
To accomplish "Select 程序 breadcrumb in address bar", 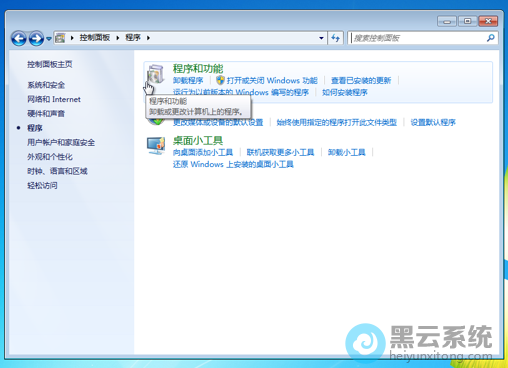I will tap(133, 38).
